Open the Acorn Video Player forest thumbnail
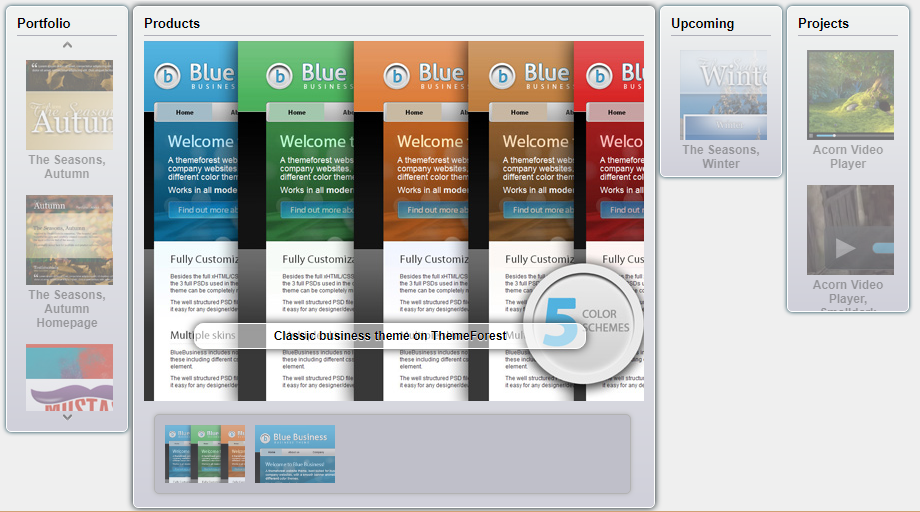920x512 pixels. coord(850,95)
